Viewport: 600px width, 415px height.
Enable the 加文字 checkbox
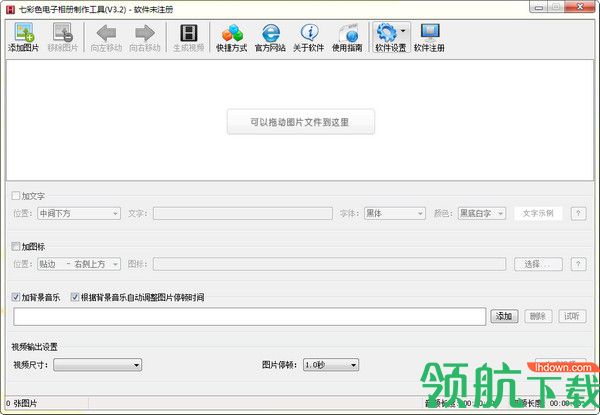click(16, 196)
